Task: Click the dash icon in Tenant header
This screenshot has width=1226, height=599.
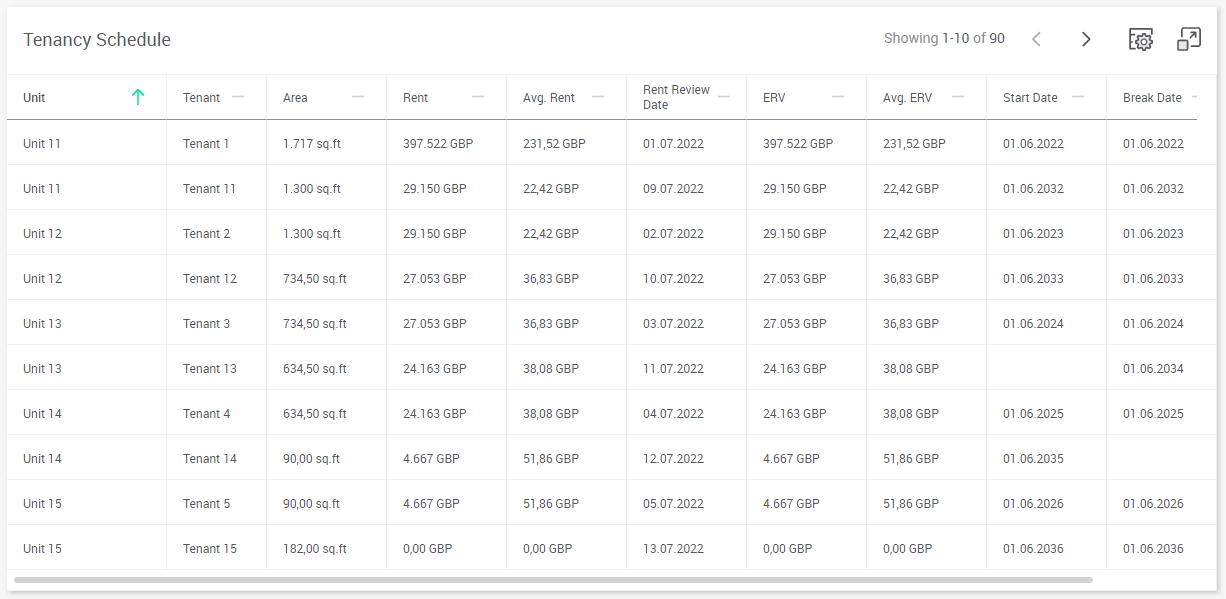Action: [238, 97]
